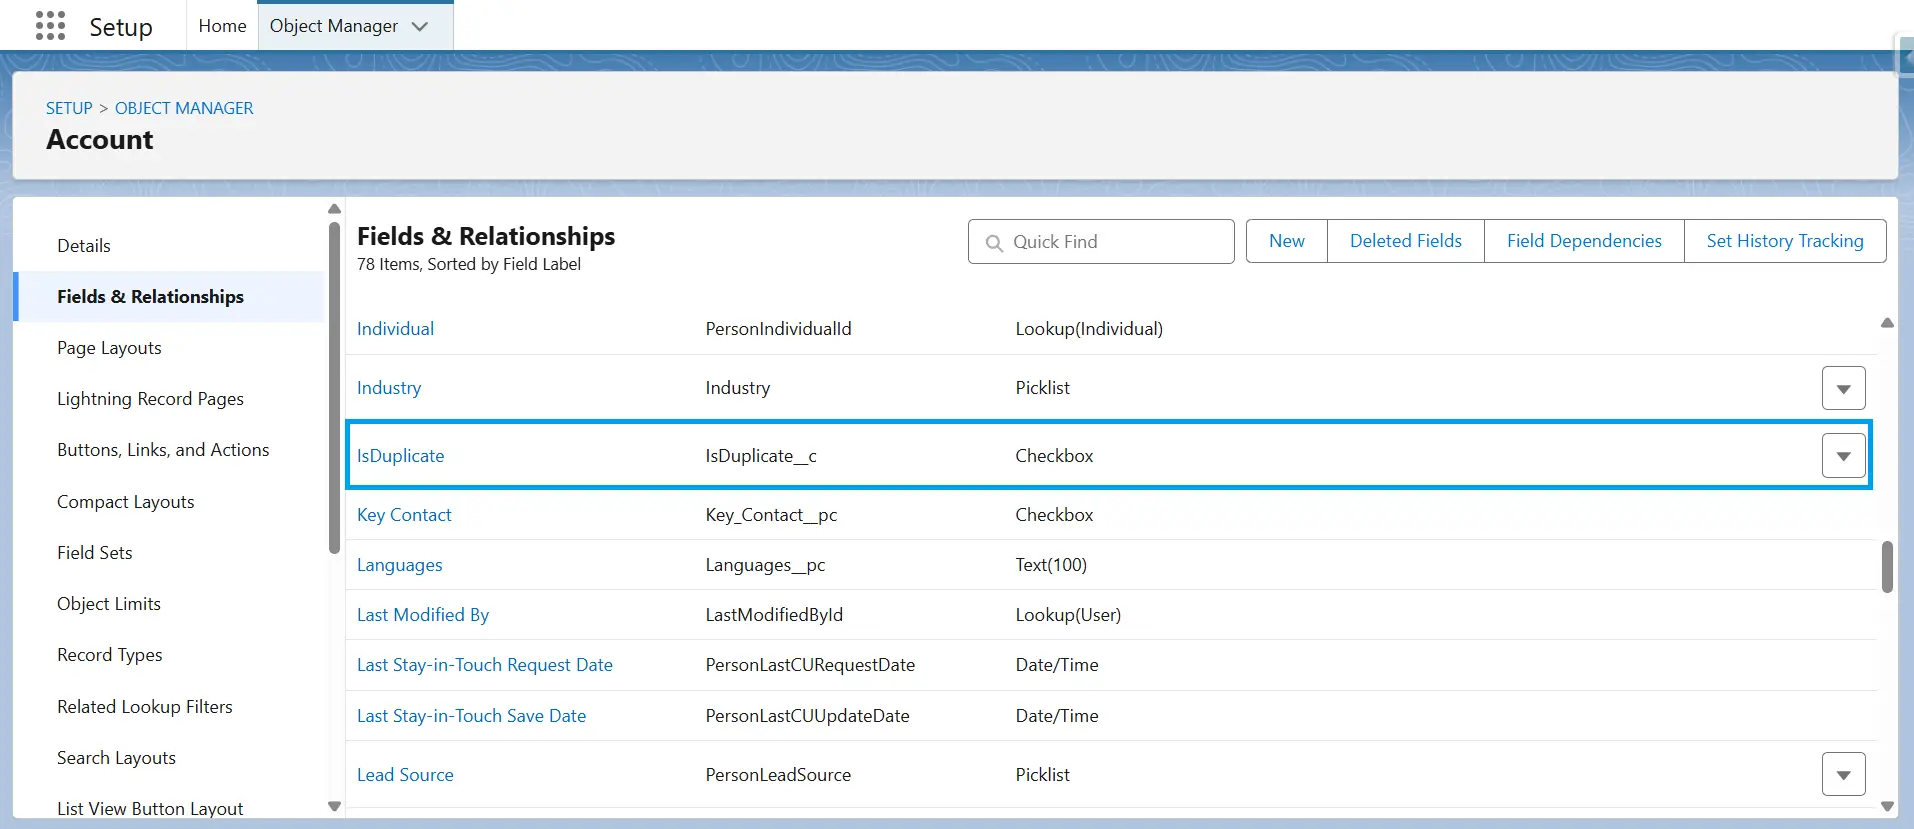Open the App Launcher waffle icon

50,26
